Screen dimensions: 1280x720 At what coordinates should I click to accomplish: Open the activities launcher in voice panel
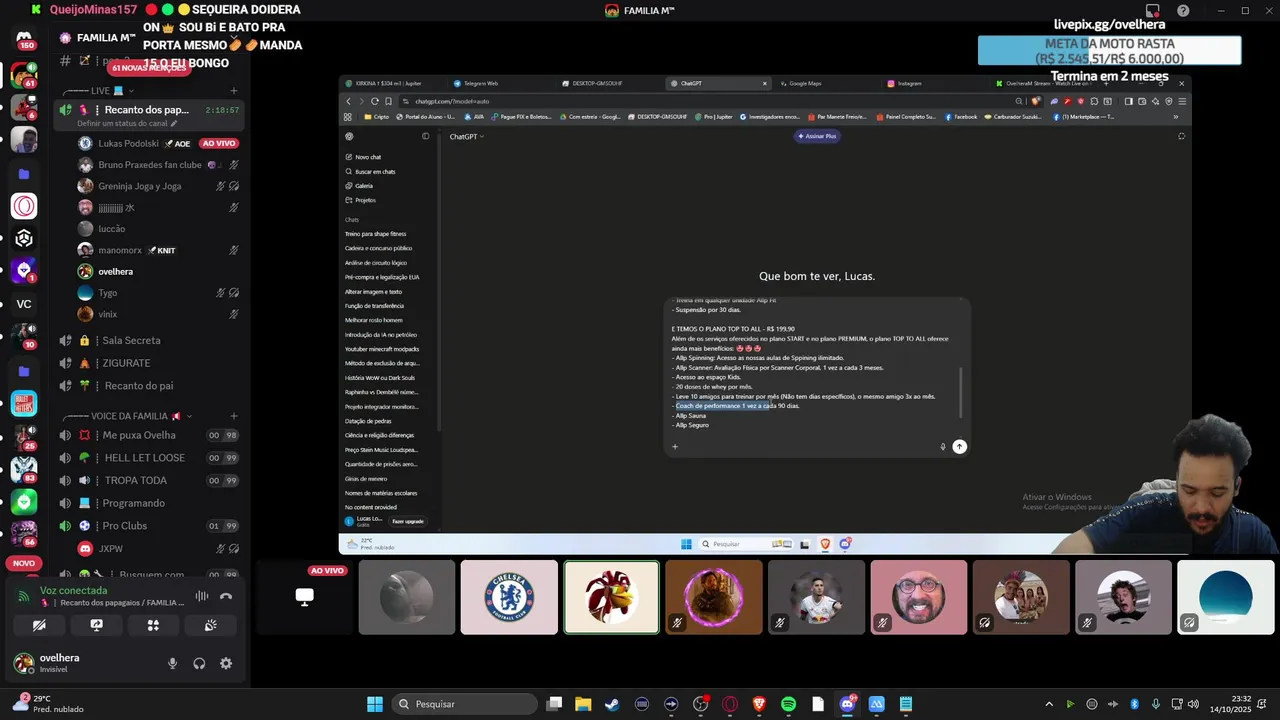coord(153,625)
